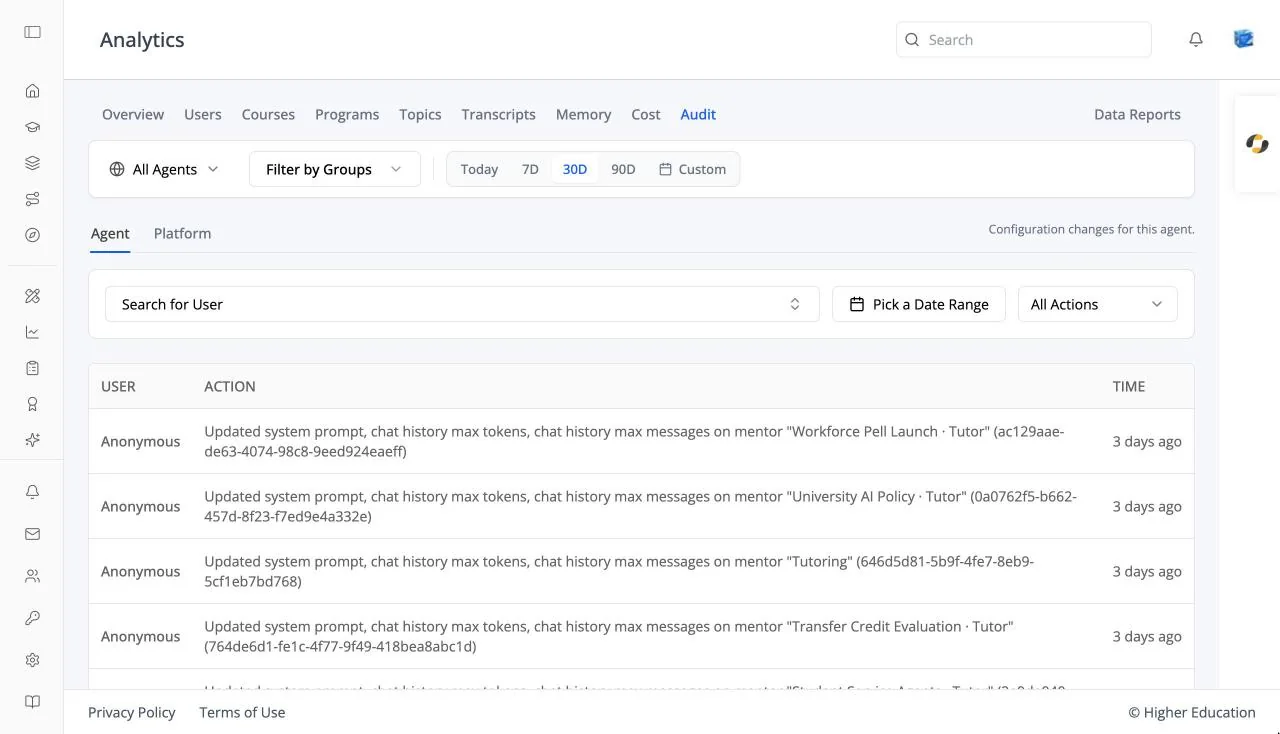Expand the Search for User combo box

pyautogui.click(x=462, y=304)
